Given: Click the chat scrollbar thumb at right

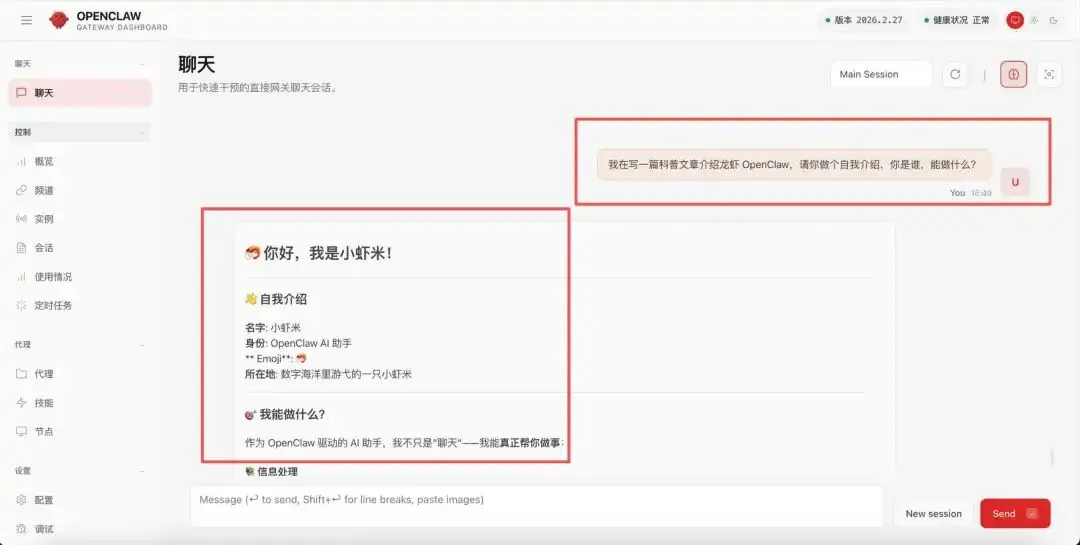Looking at the screenshot, I should [x=1052, y=456].
